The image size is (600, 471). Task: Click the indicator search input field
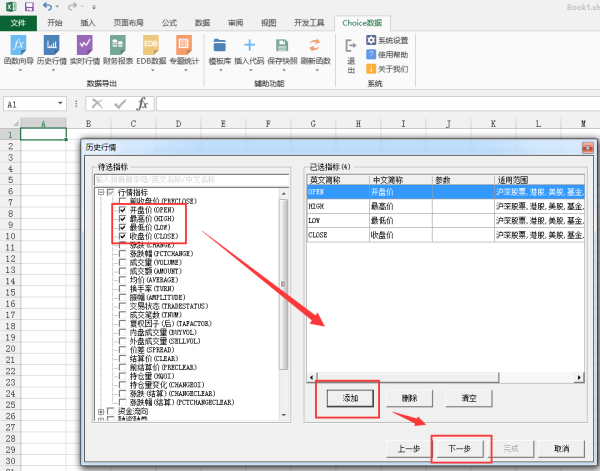(190, 179)
